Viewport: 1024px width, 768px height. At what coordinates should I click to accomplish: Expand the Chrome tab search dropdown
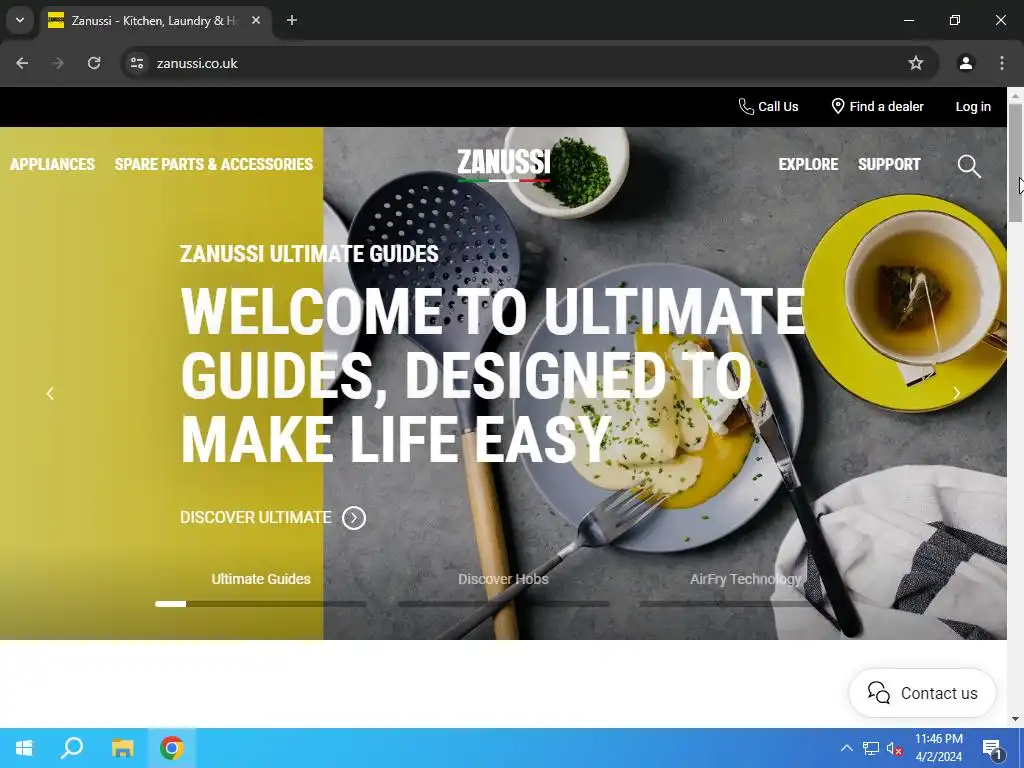[x=20, y=20]
